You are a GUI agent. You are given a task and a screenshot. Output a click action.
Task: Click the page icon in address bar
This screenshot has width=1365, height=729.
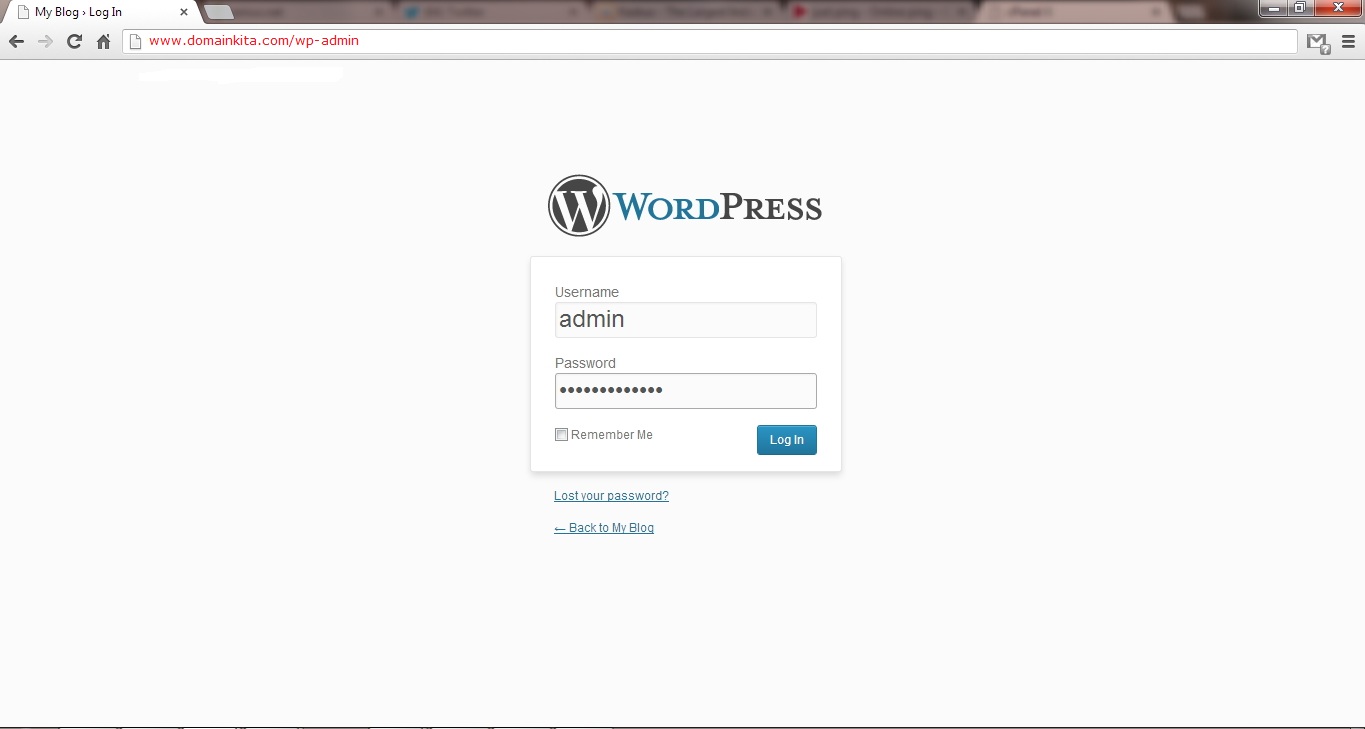(x=136, y=42)
